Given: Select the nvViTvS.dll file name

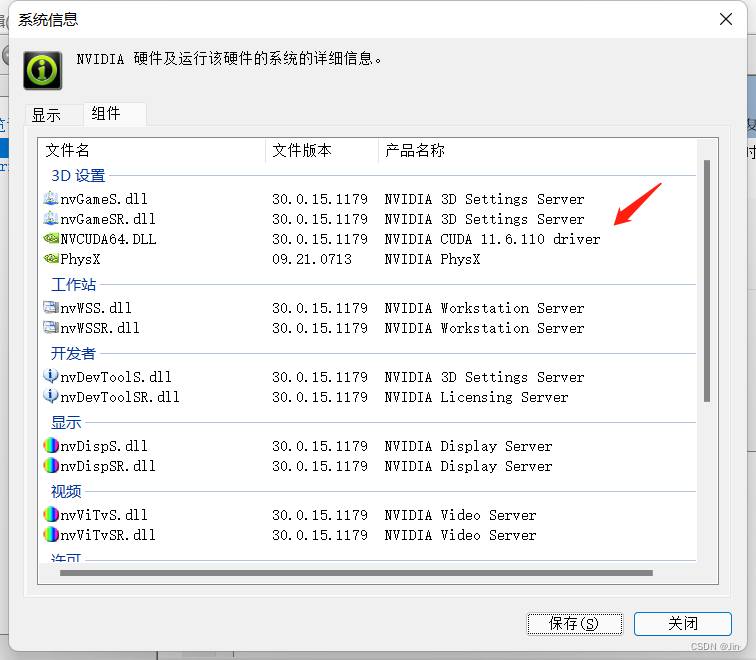Looking at the screenshot, I should [104, 515].
